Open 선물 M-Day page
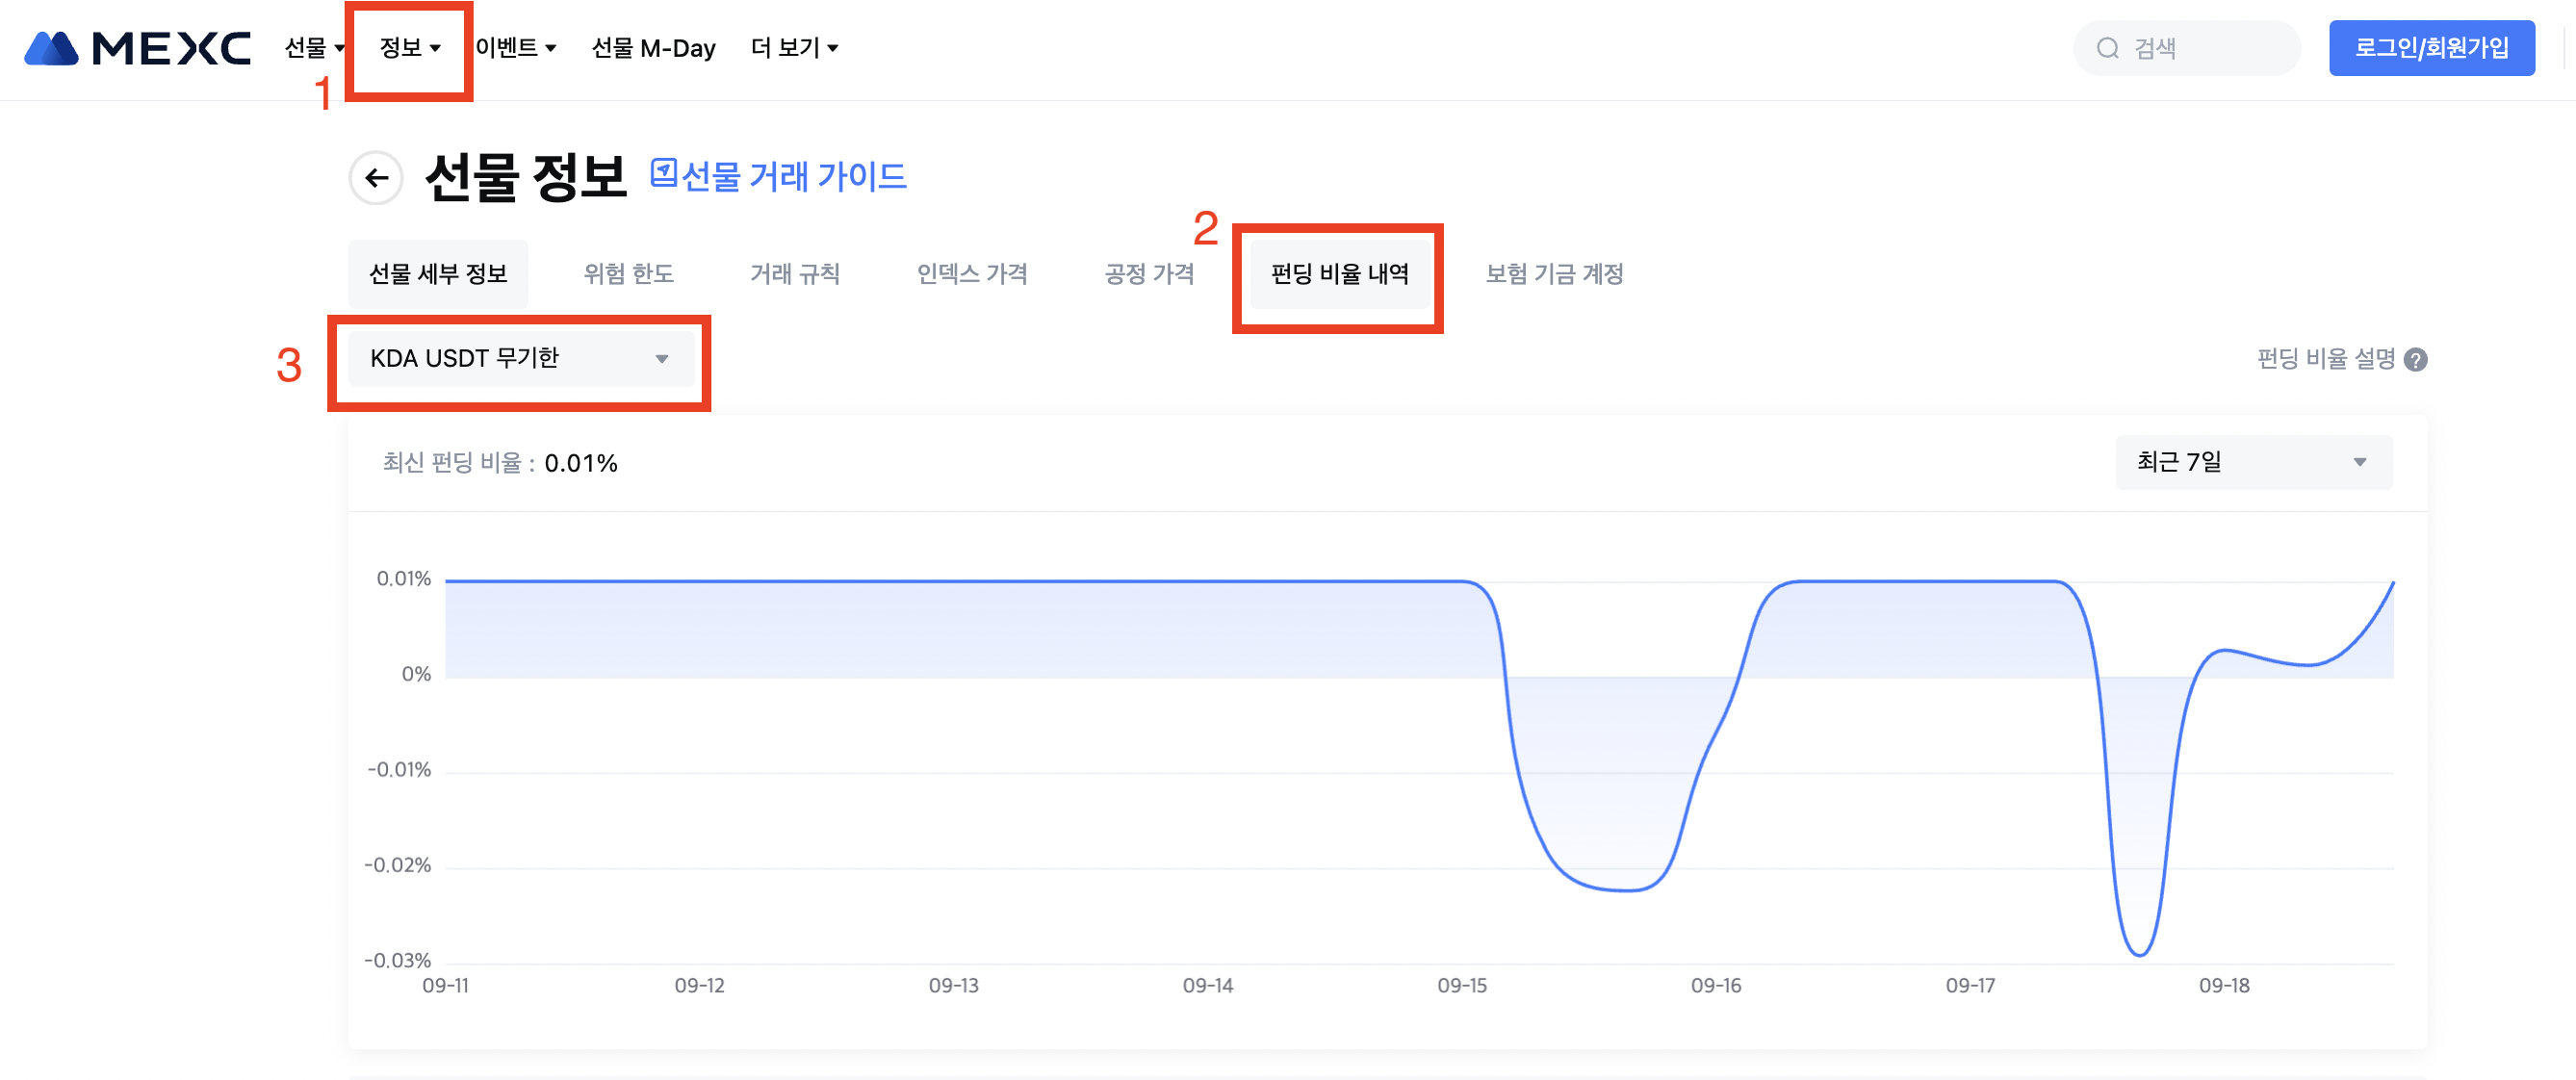 [x=653, y=48]
